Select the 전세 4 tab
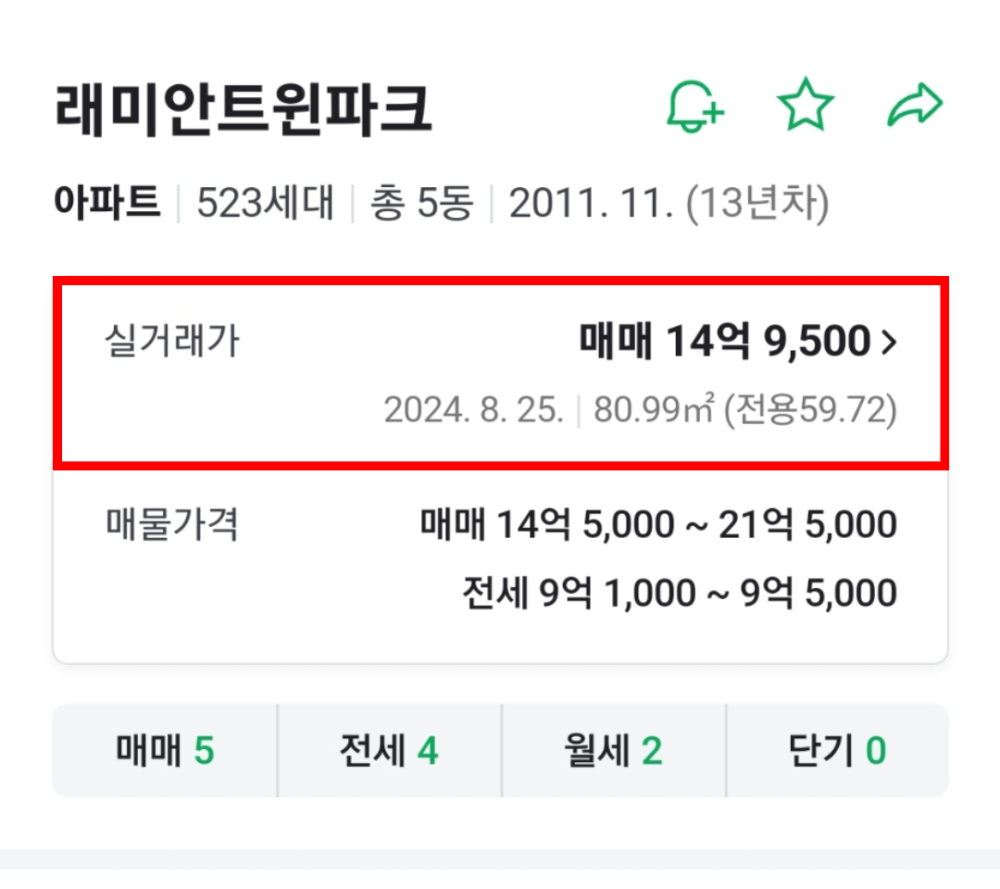The height and width of the screenshot is (889, 1000). pyautogui.click(x=389, y=750)
